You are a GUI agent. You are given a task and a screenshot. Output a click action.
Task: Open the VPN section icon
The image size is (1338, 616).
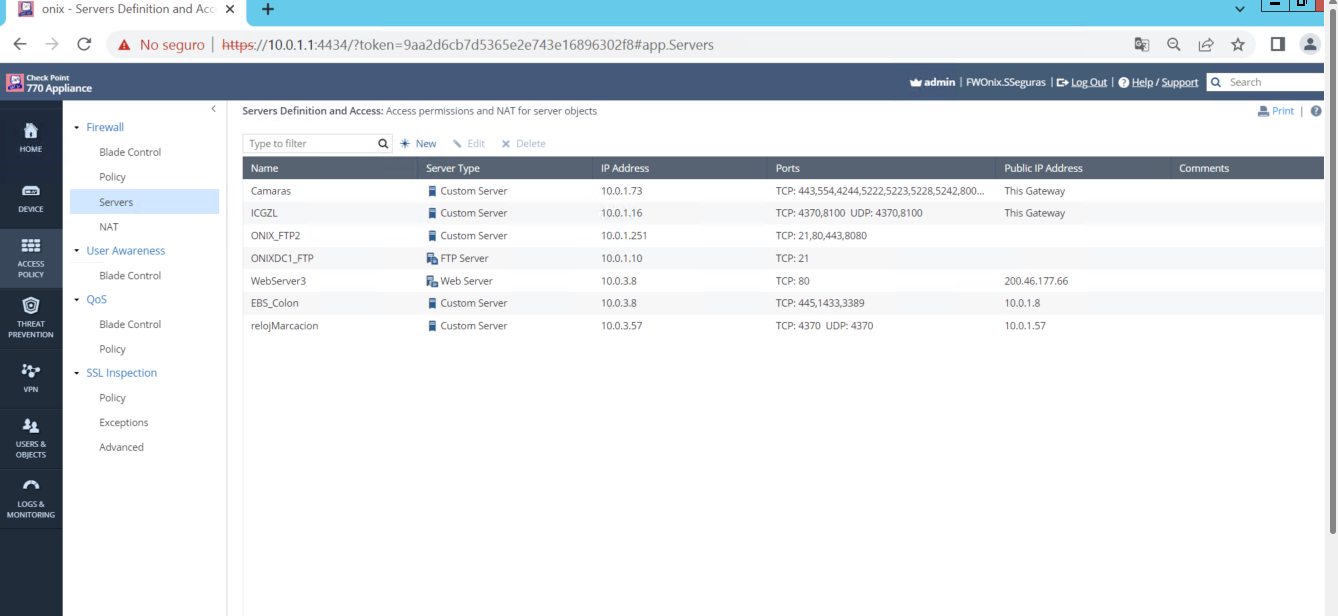(31, 377)
